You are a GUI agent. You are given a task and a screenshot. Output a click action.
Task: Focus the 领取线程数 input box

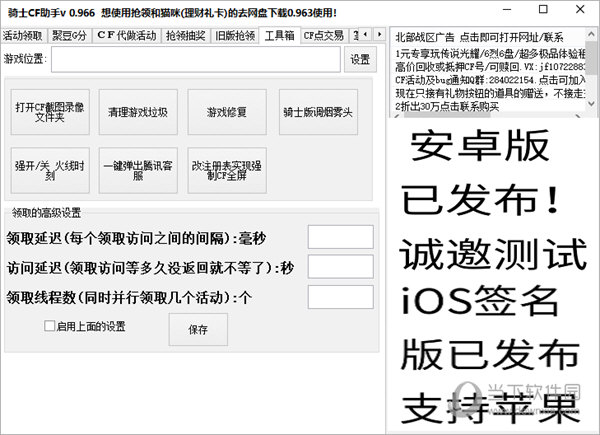341,297
